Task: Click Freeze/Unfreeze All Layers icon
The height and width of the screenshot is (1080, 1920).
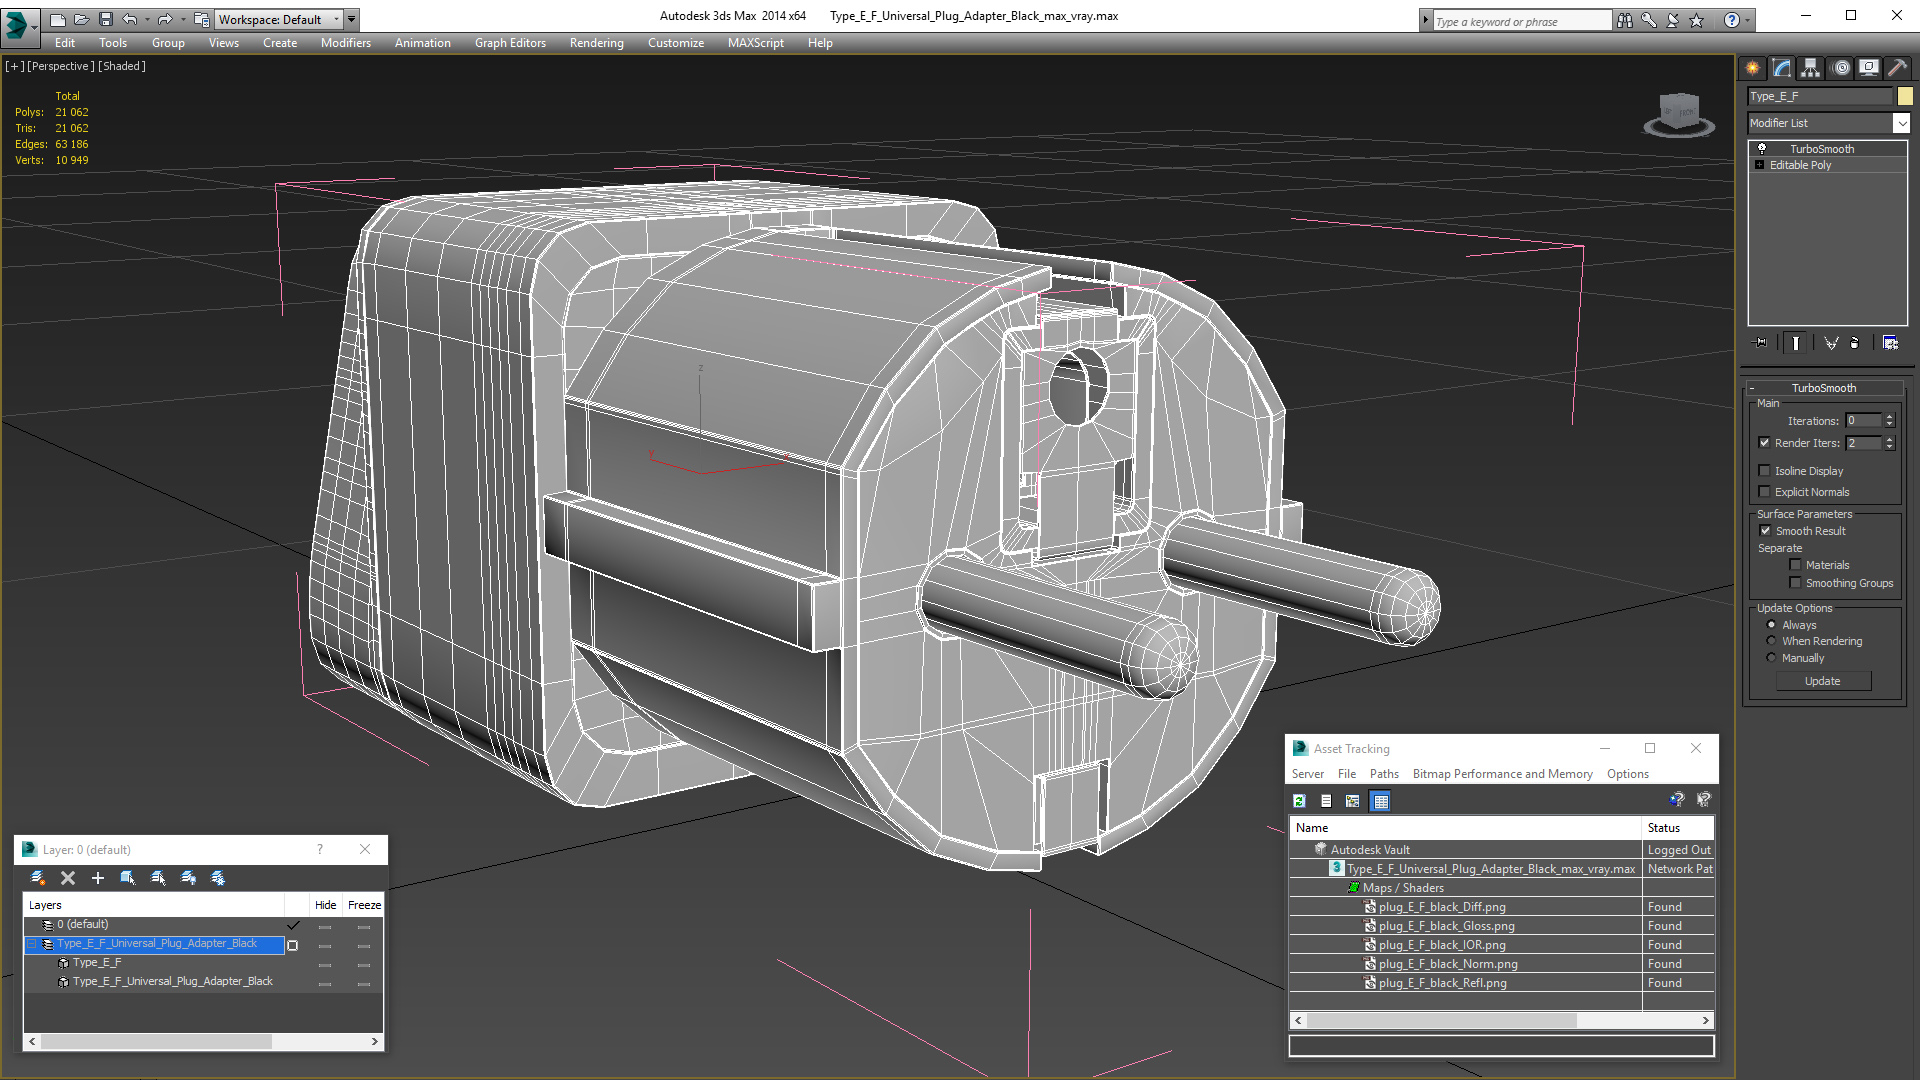Action: (x=218, y=878)
